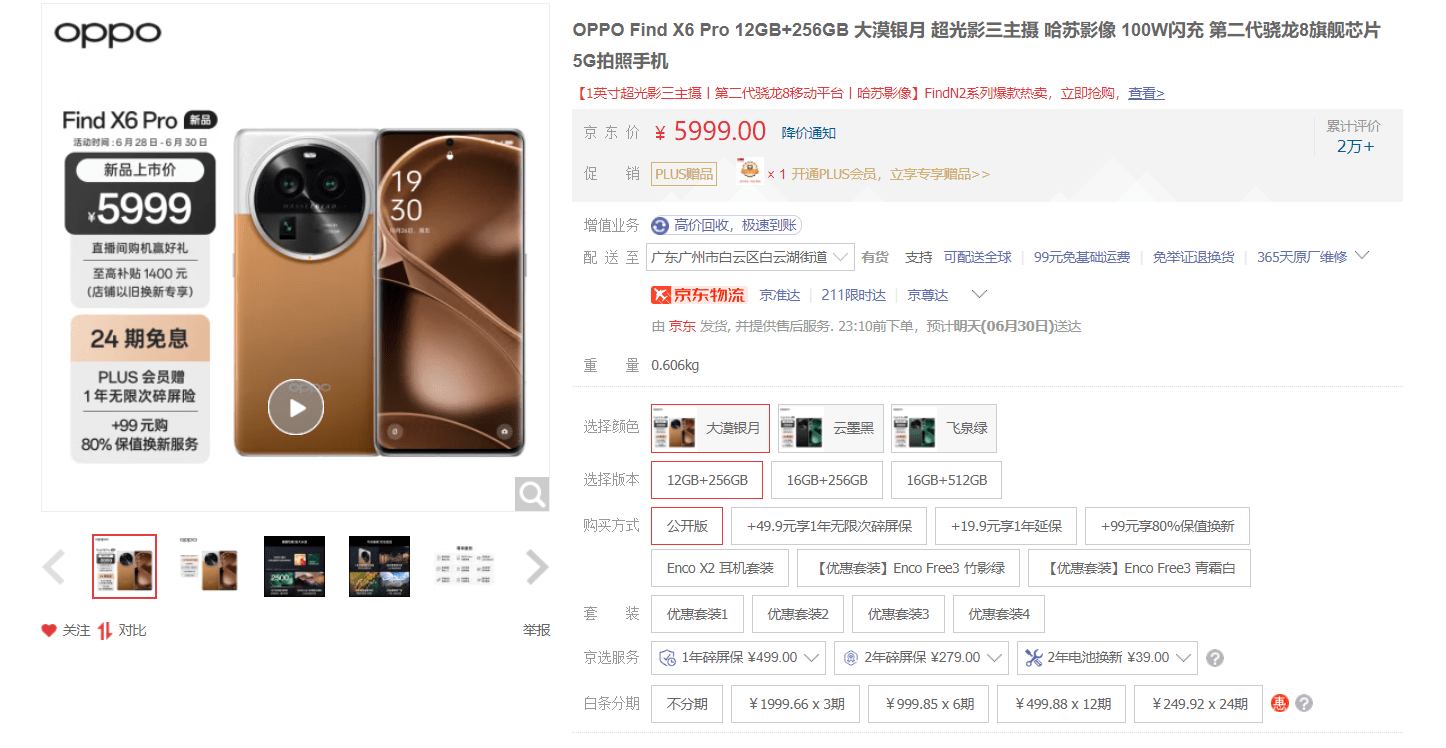Click the 查看> promotion link

coord(1146,93)
